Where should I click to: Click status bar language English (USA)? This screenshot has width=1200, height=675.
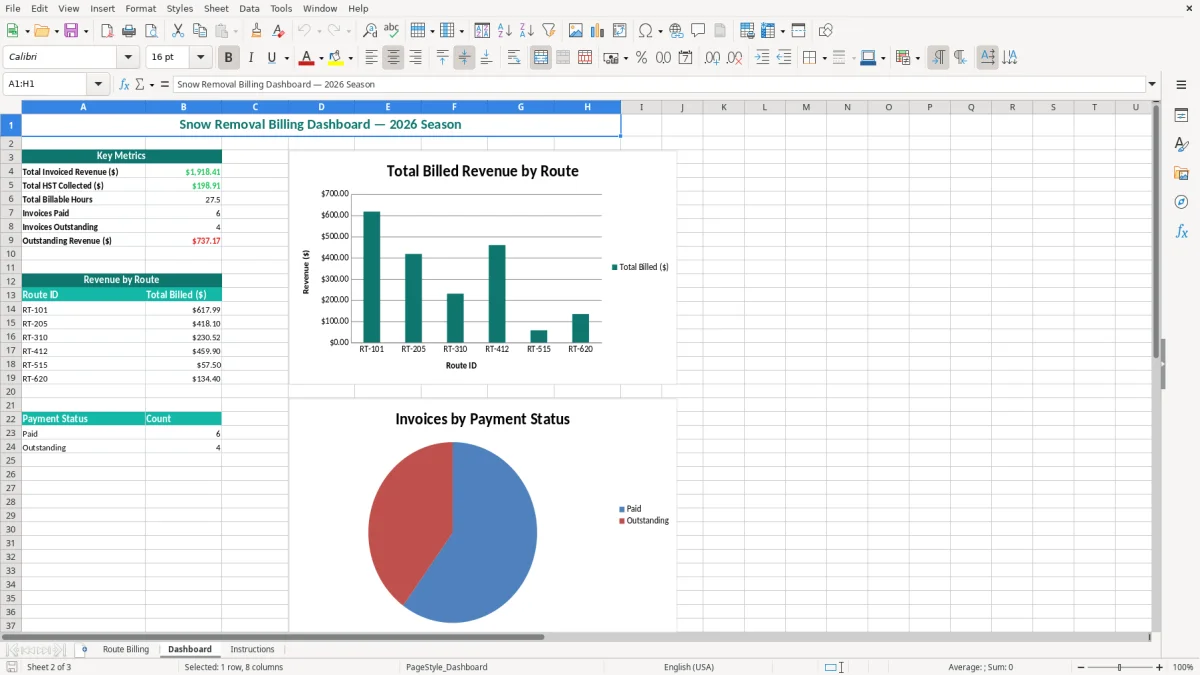[x=689, y=667]
